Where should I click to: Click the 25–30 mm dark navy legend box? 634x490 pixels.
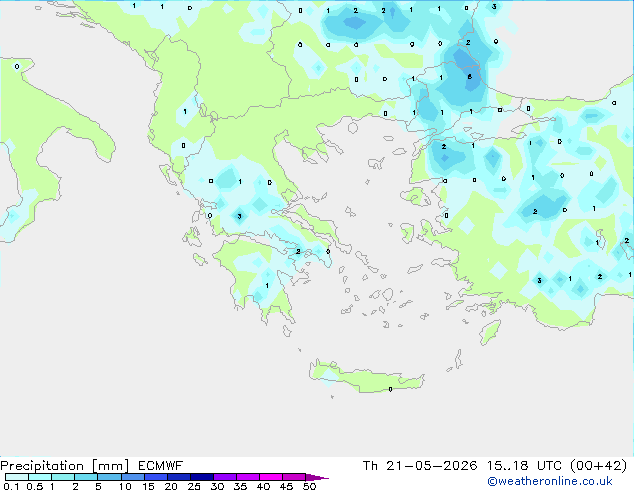pos(201,477)
